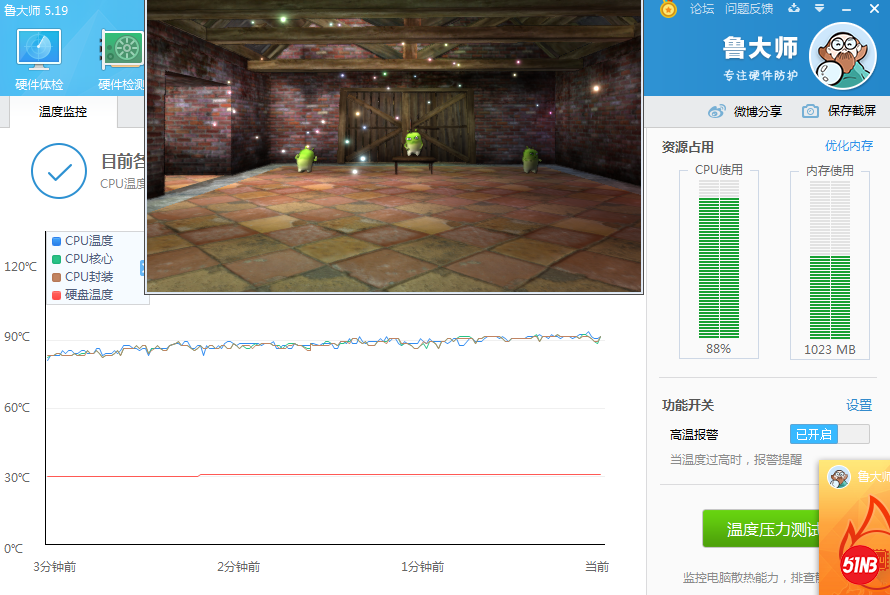Screen dimensions: 890x595
Task: Click the blue checkmark status circle
Action: click(59, 171)
